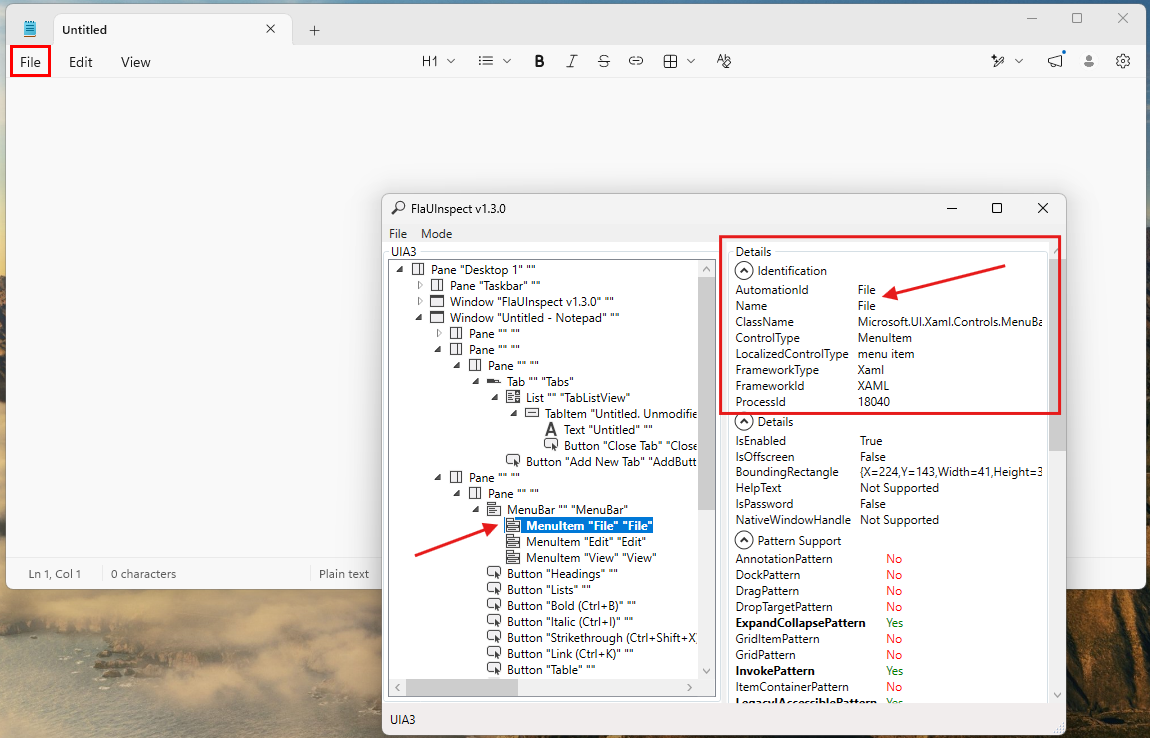Open Notepad settings gear icon
Screen dimensions: 1150x738
tap(1123, 61)
